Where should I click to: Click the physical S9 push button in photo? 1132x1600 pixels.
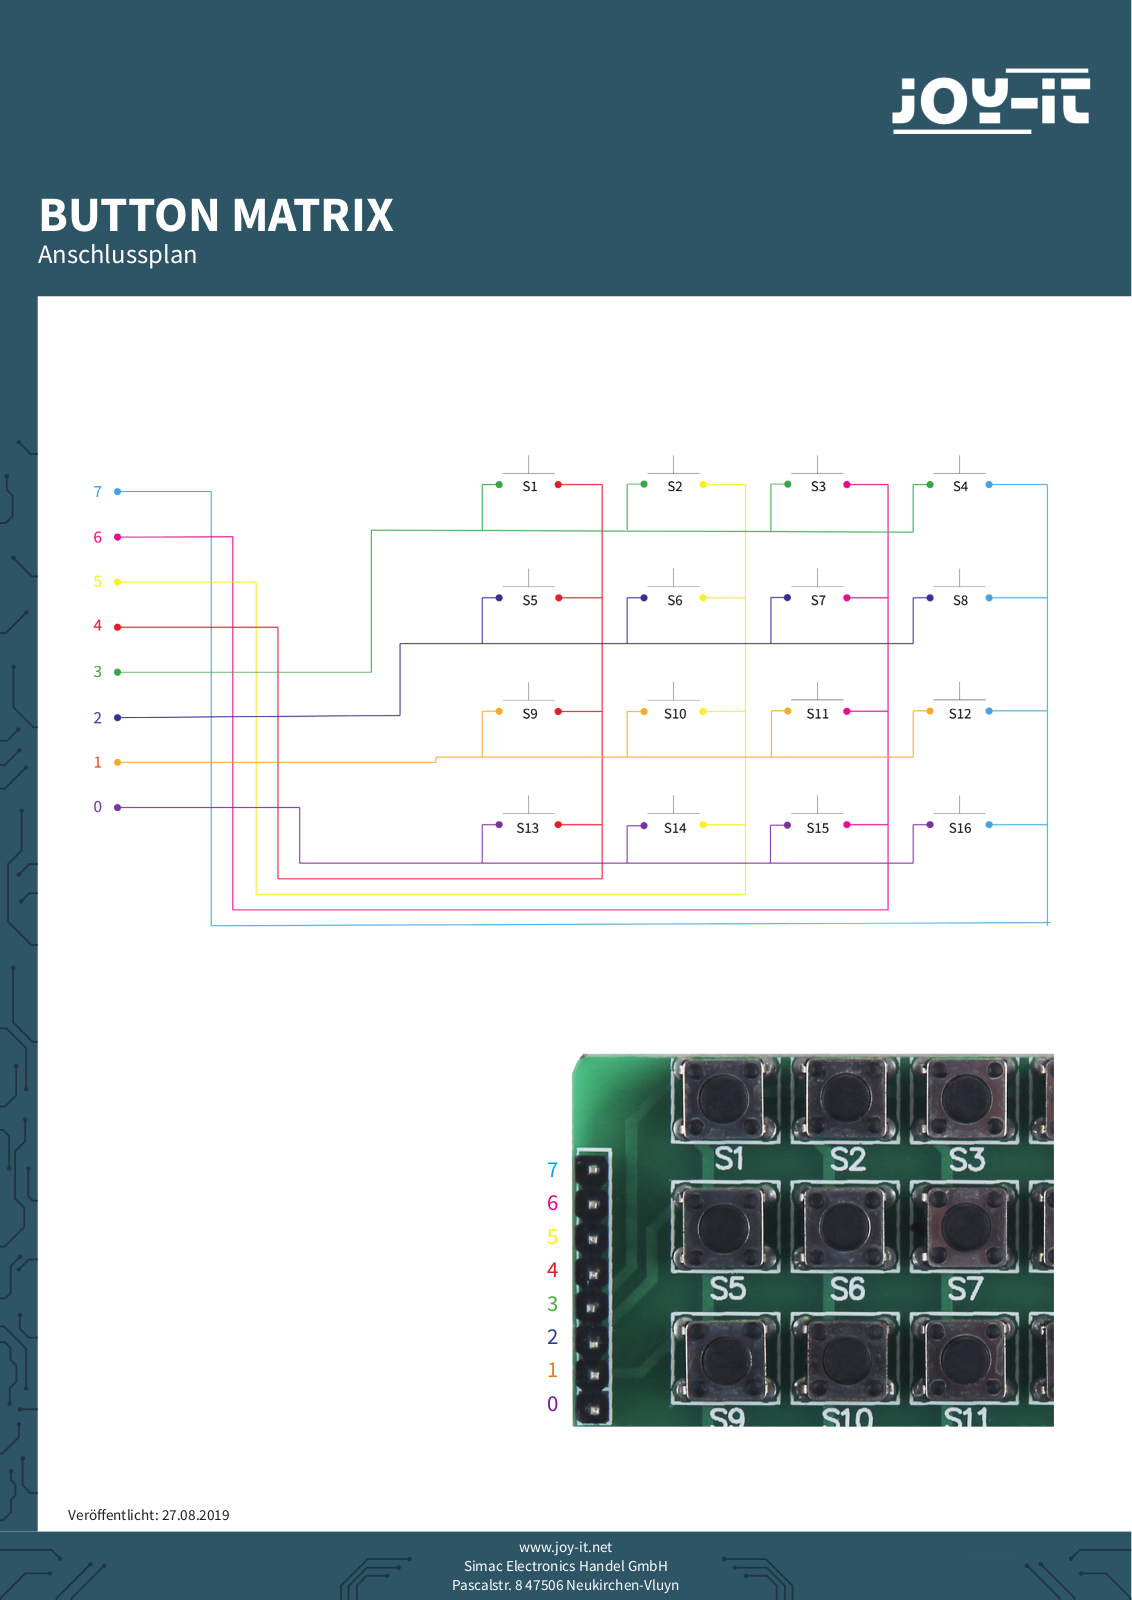coord(725,1358)
